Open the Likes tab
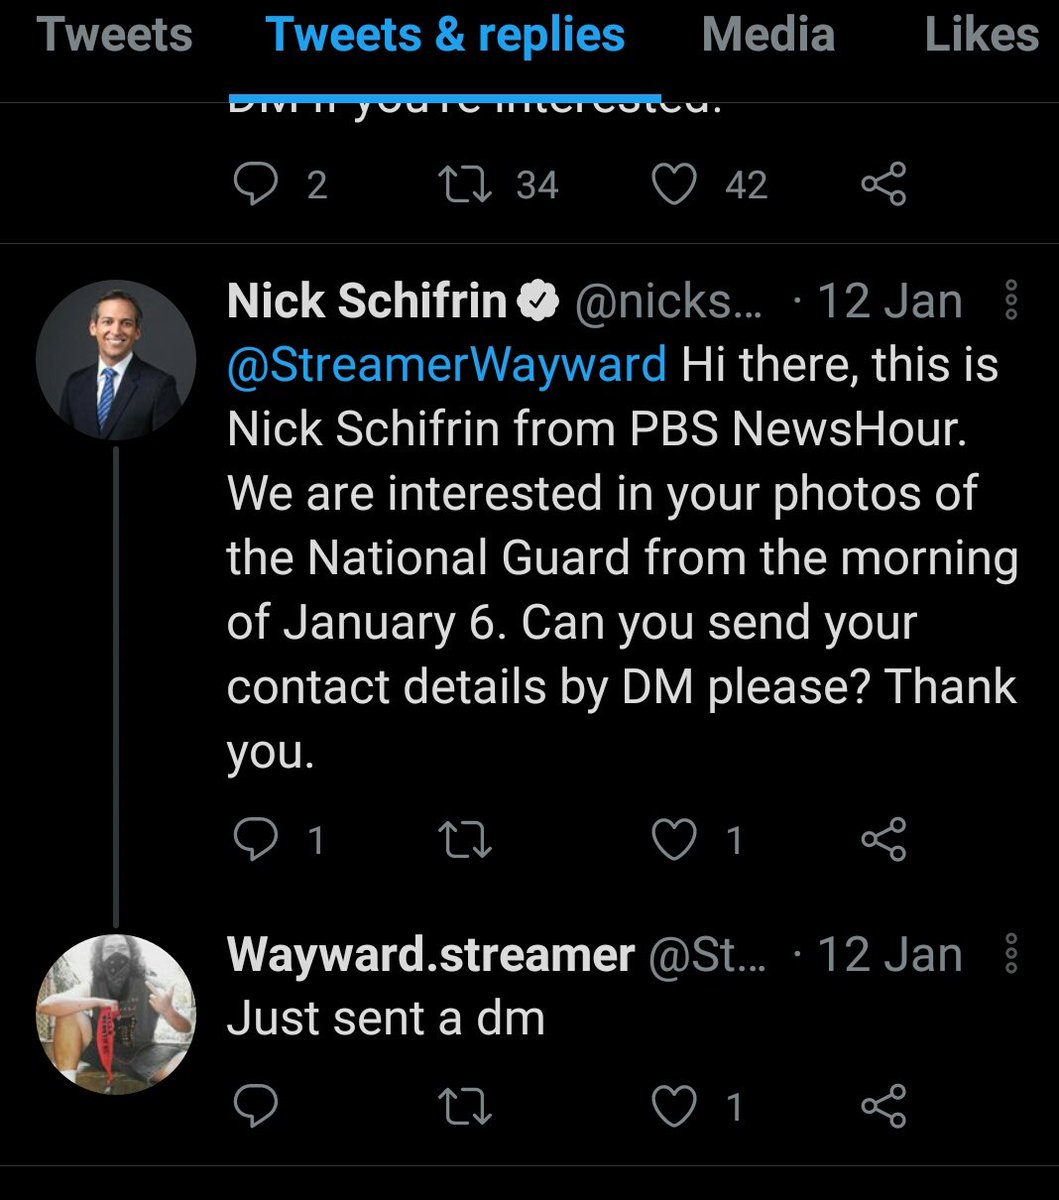This screenshot has width=1059, height=1200. point(981,34)
